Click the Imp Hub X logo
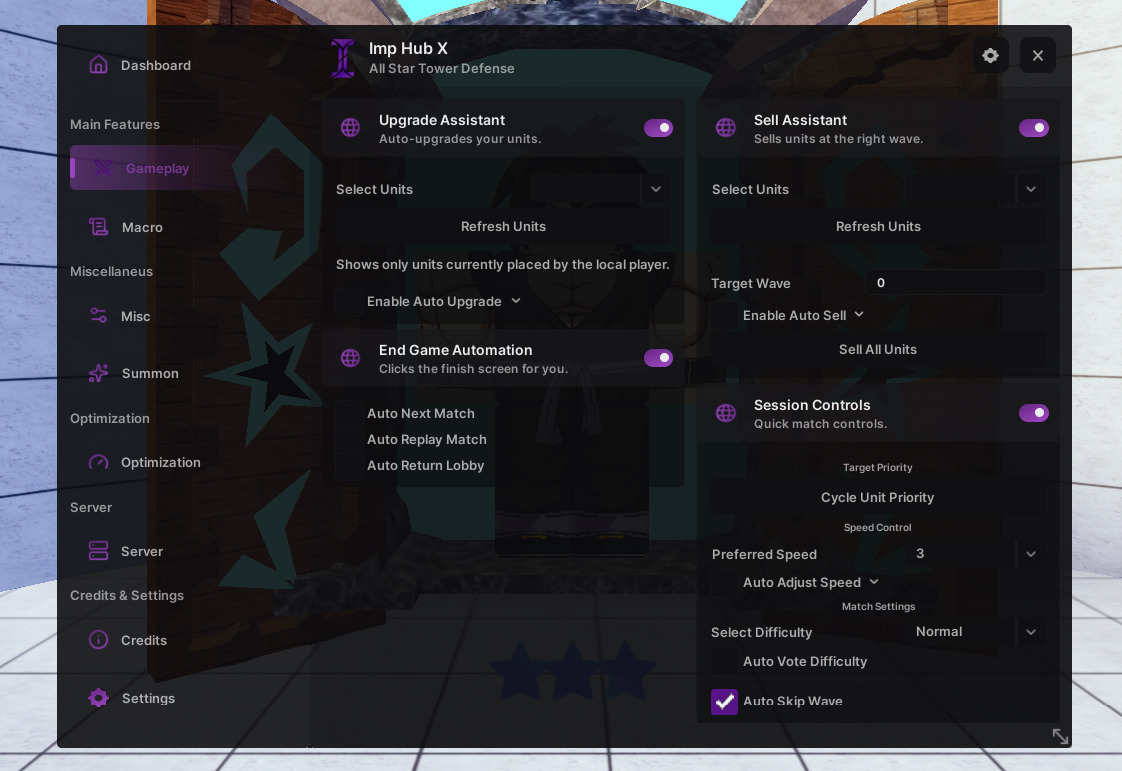 [343, 58]
